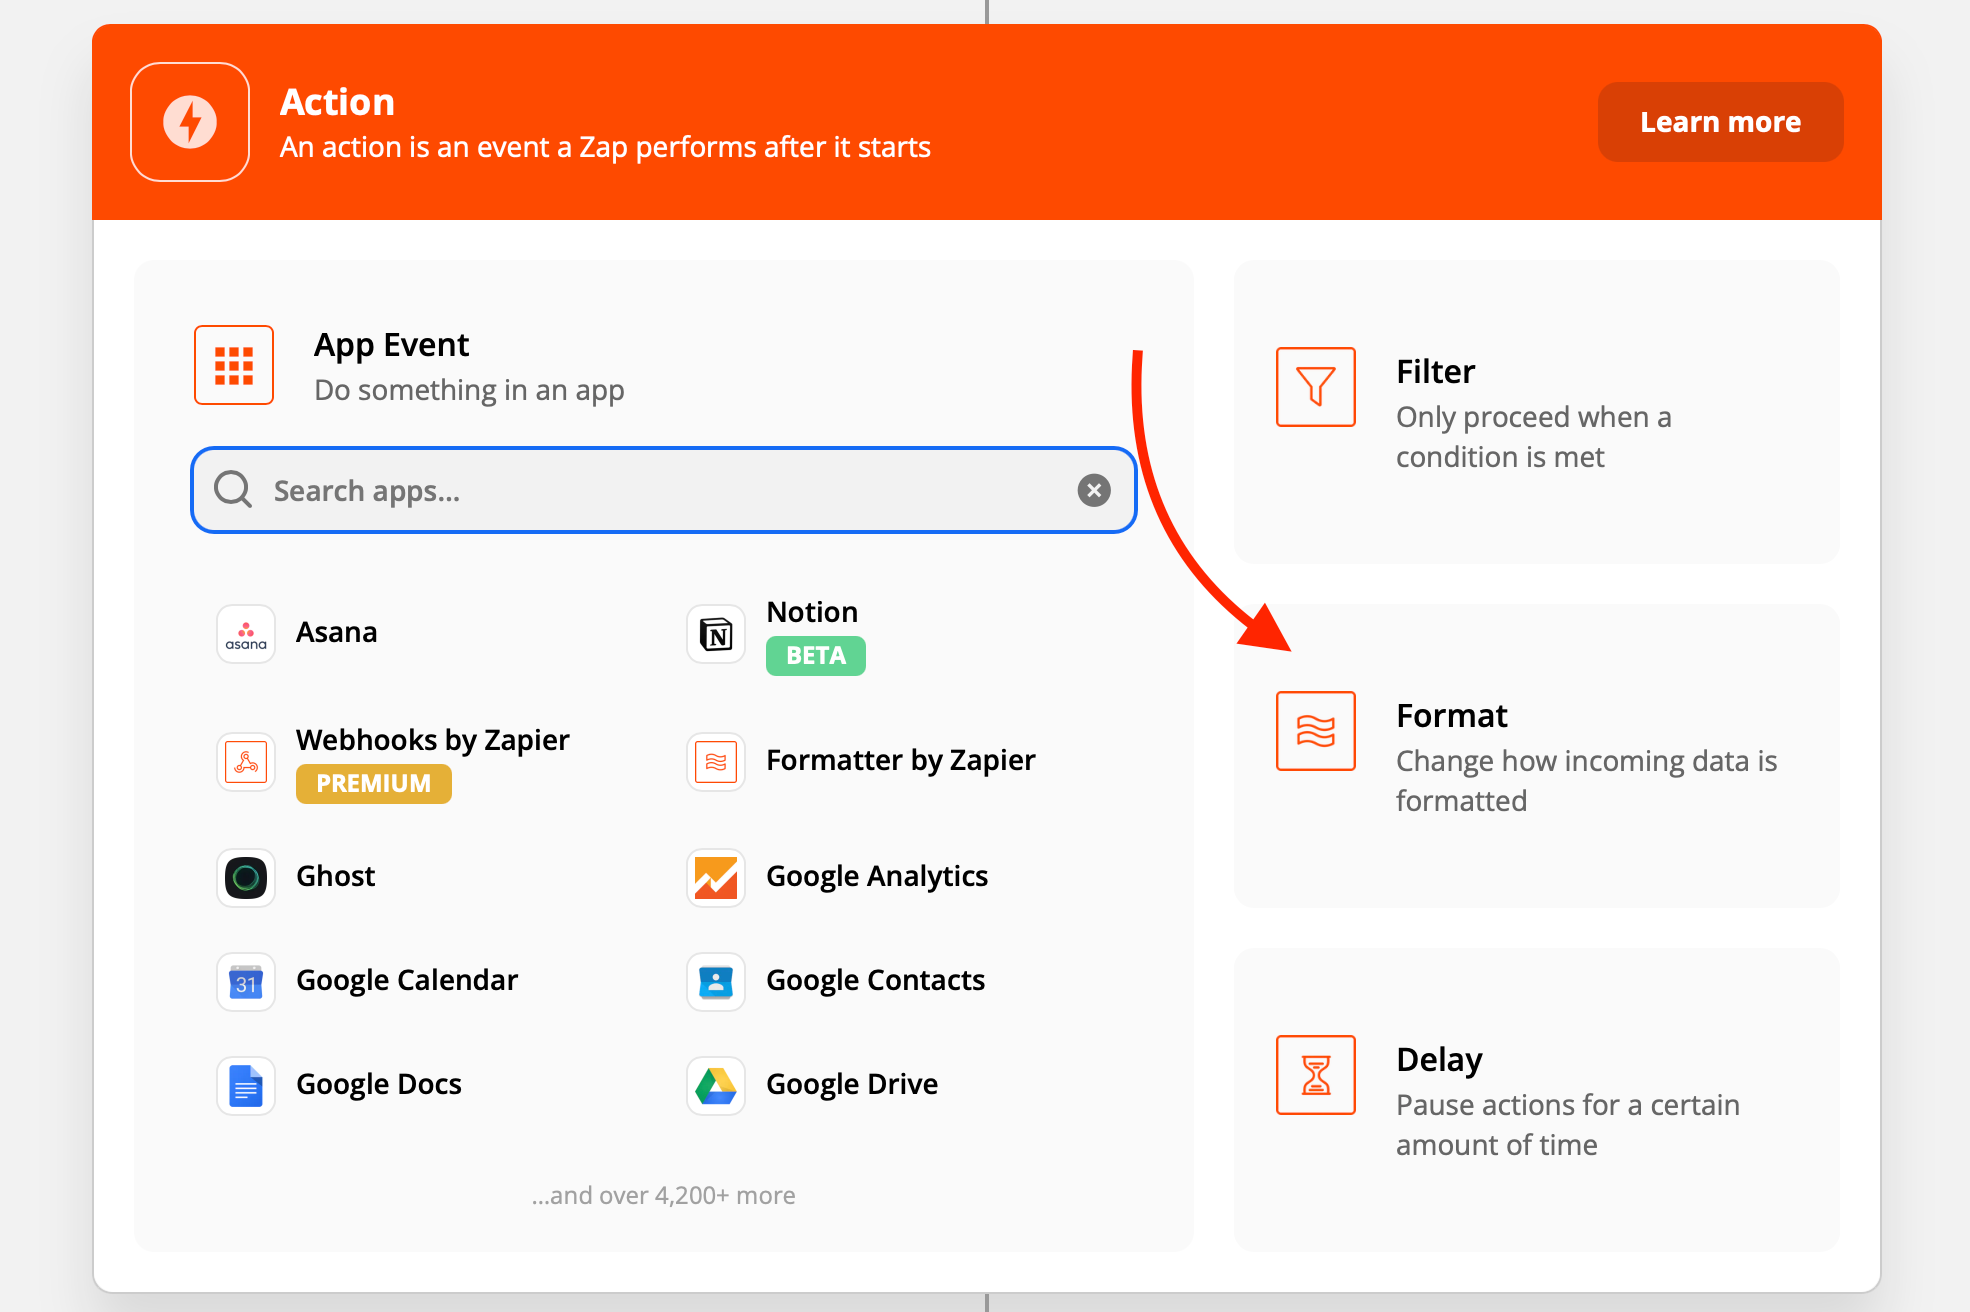Viewport: 1970px width, 1312px height.
Task: Click the Google Docs label
Action: pyautogui.click(x=379, y=1084)
